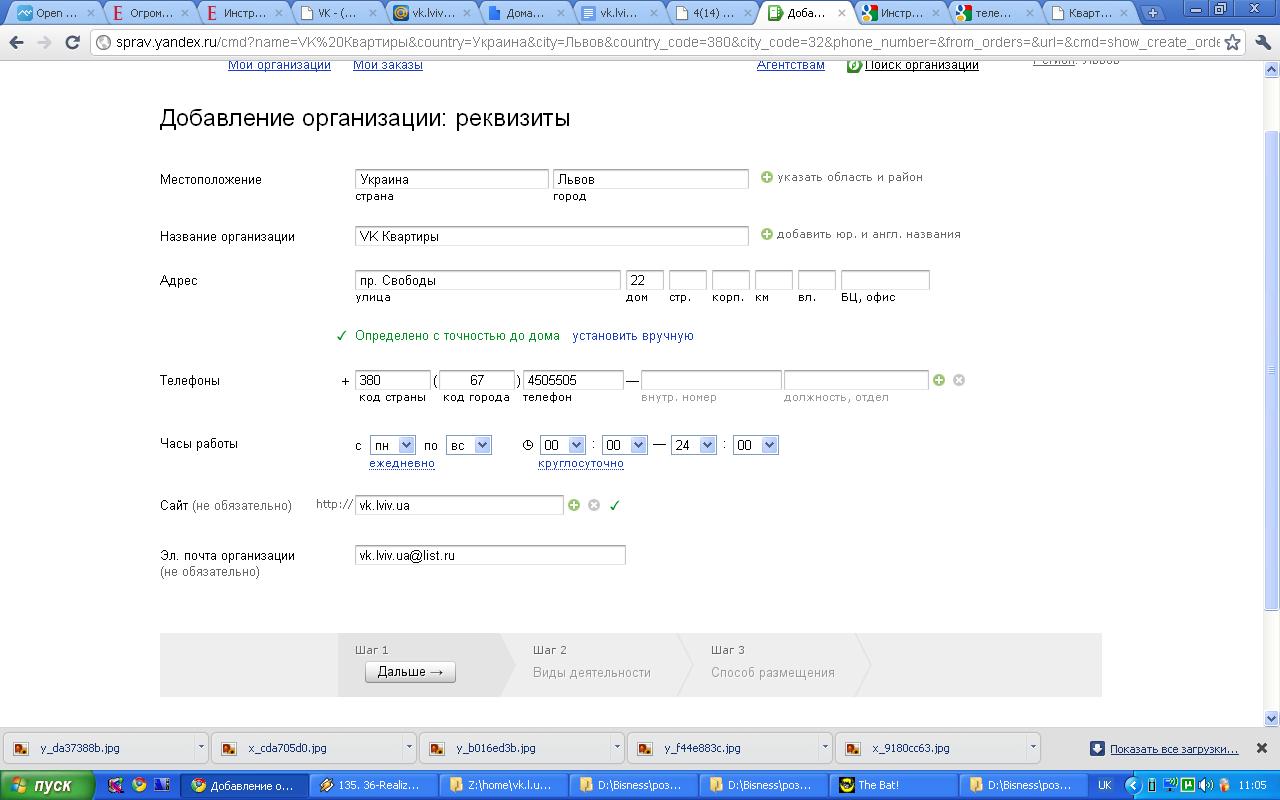Screen dimensions: 1280x800
Task: Bookmark this page with the star icon
Action: point(1233,42)
